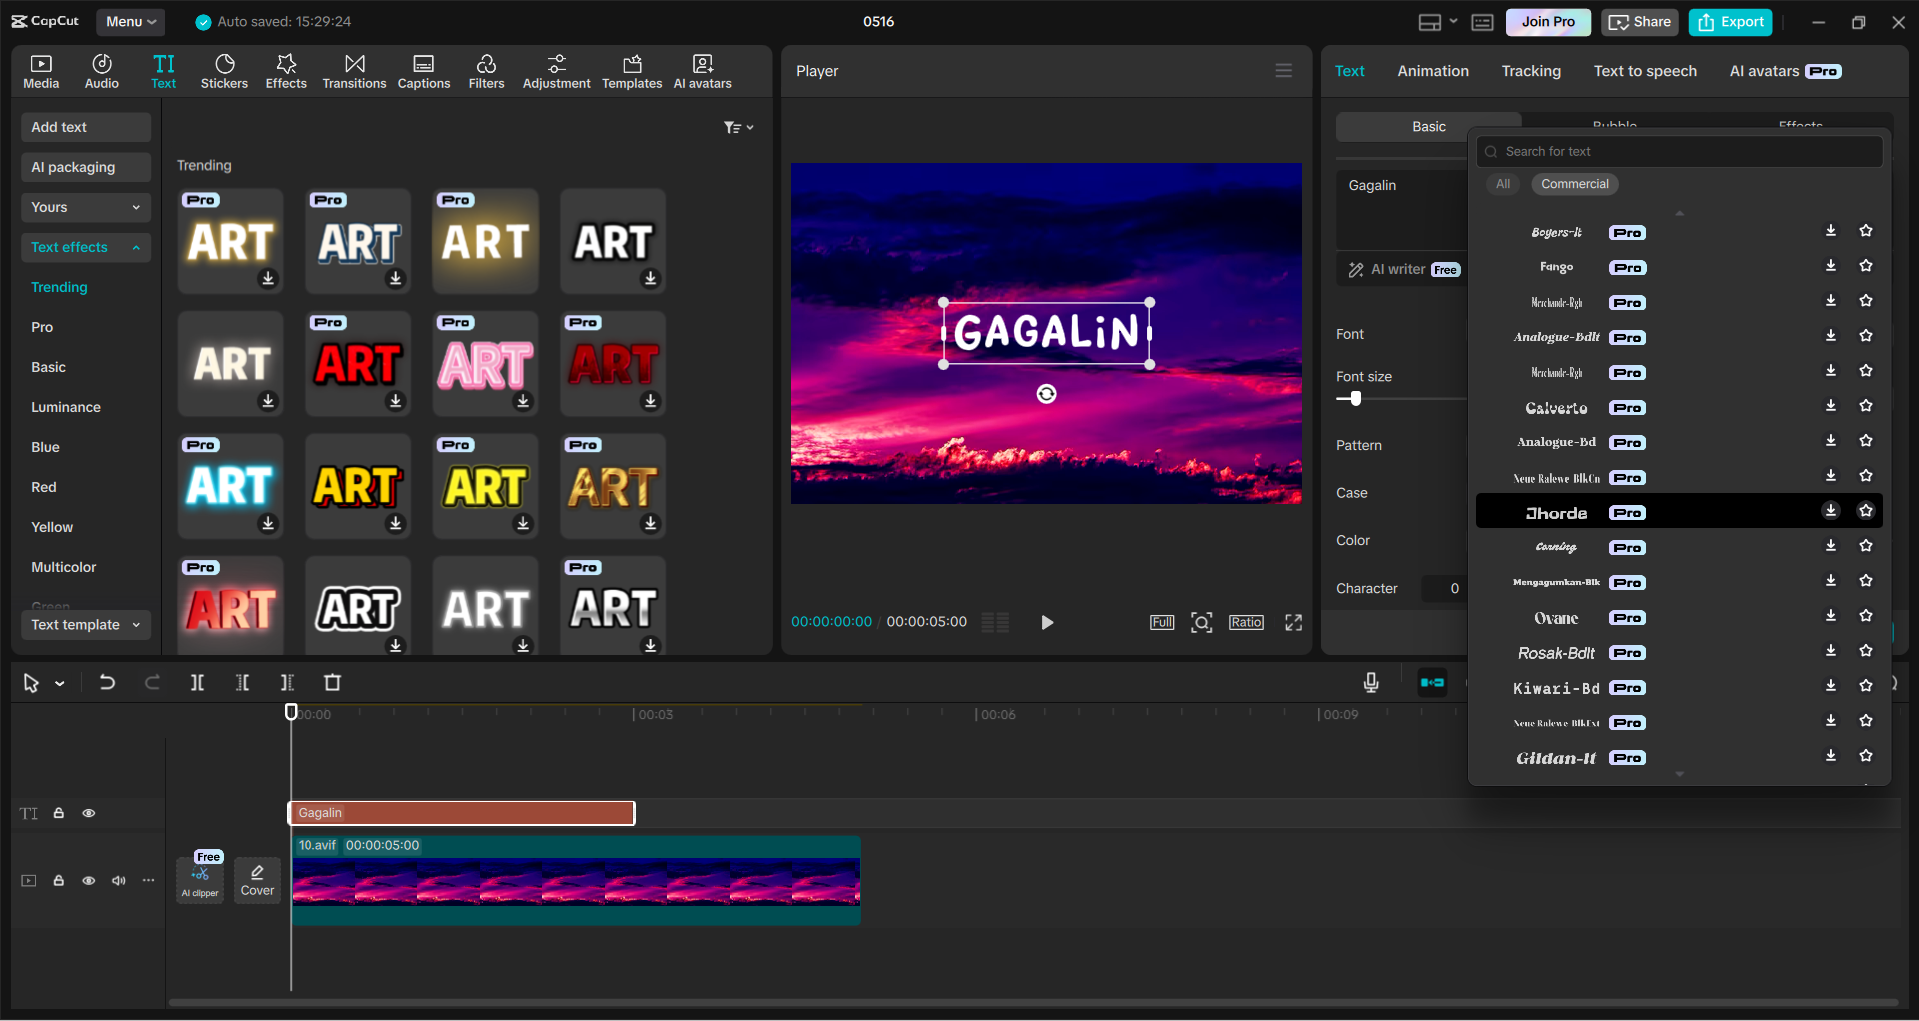Screen dimensions: 1919x1021
Task: Lock the 10.avif video track
Action: coord(58,880)
